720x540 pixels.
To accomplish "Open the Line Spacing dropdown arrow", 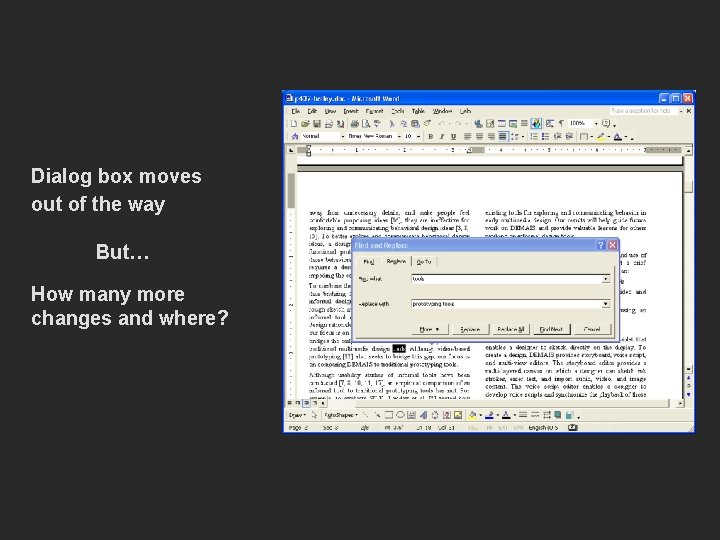I will coord(523,136).
